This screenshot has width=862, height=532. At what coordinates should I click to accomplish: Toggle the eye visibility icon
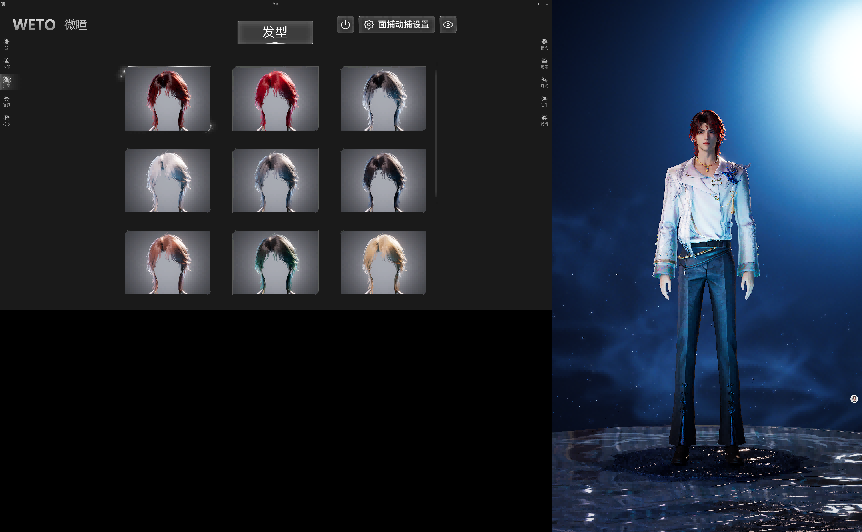click(x=448, y=24)
